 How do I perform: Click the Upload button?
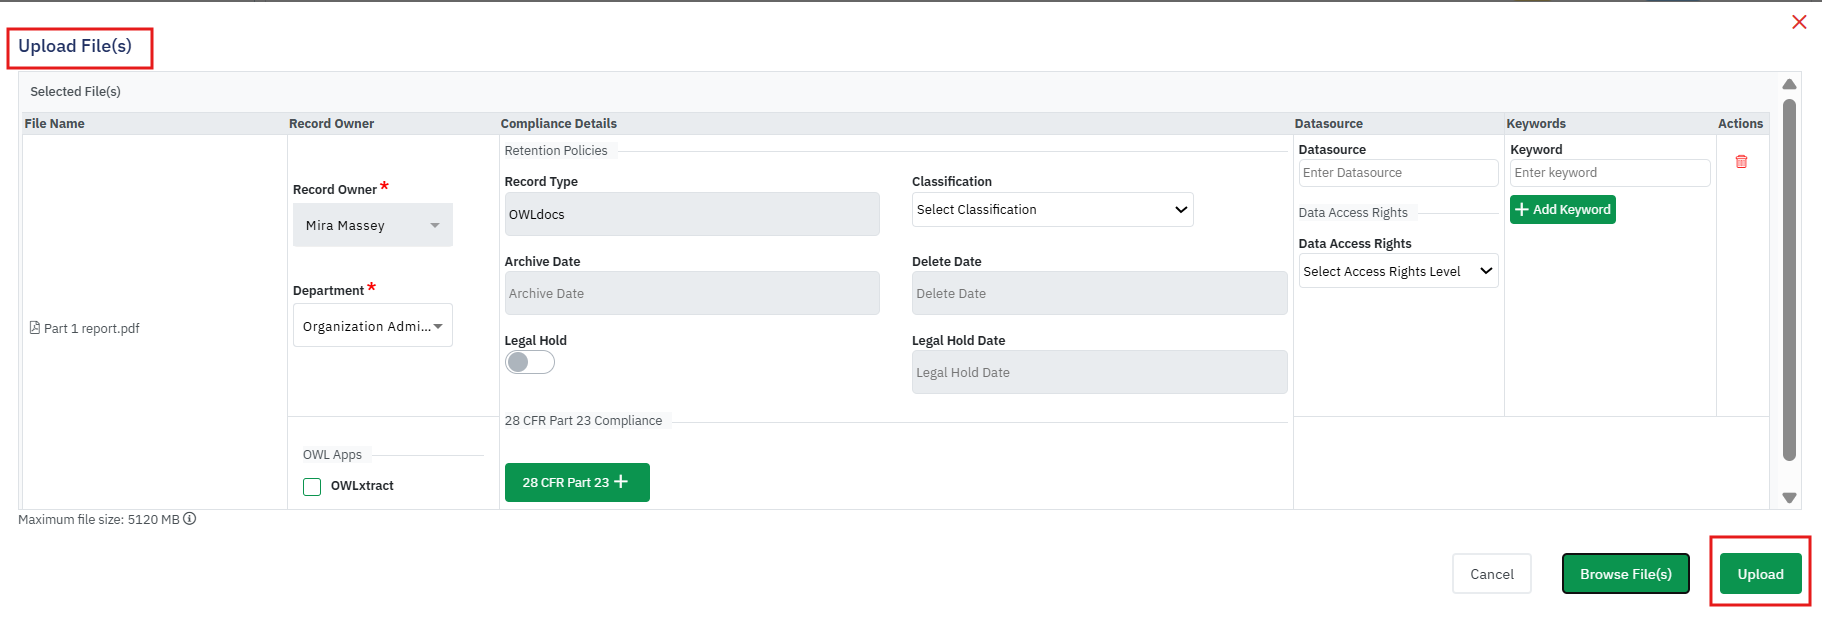click(x=1760, y=574)
